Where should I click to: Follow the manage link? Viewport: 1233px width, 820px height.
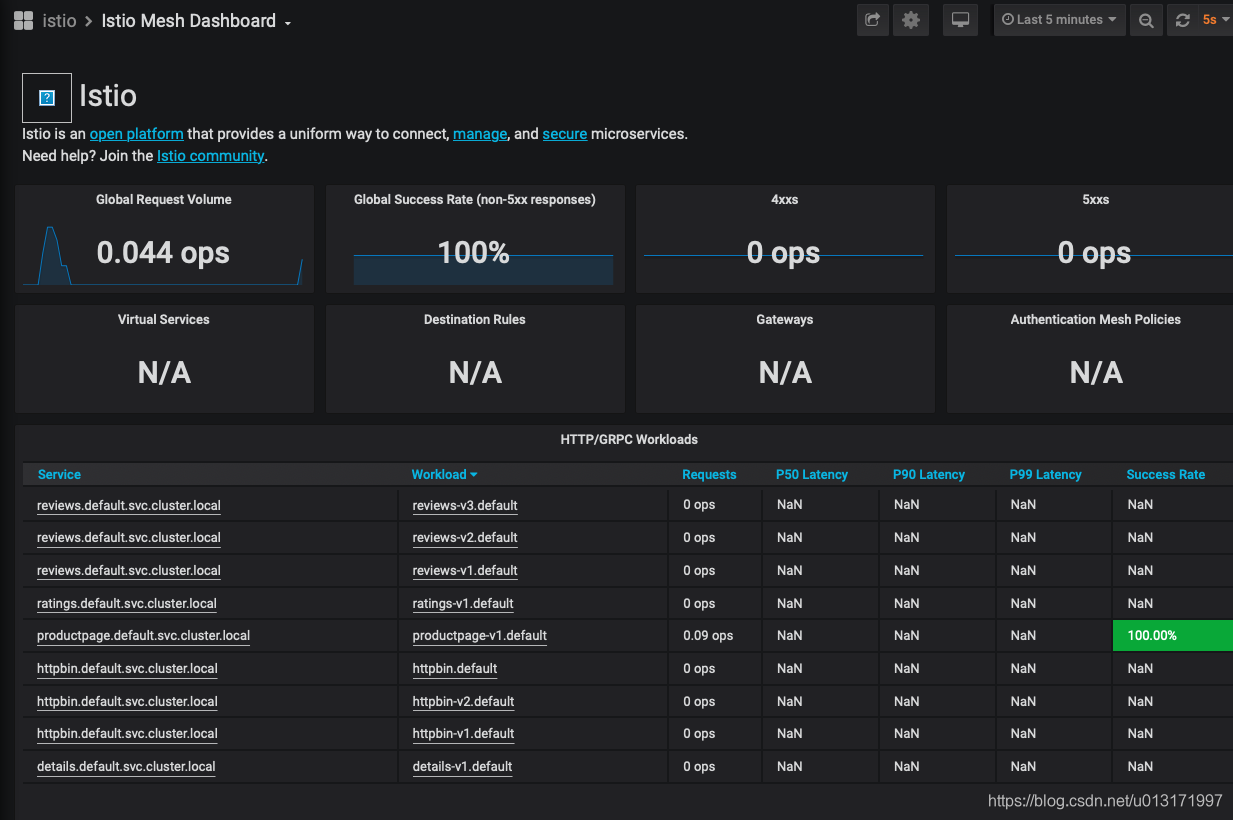point(480,134)
